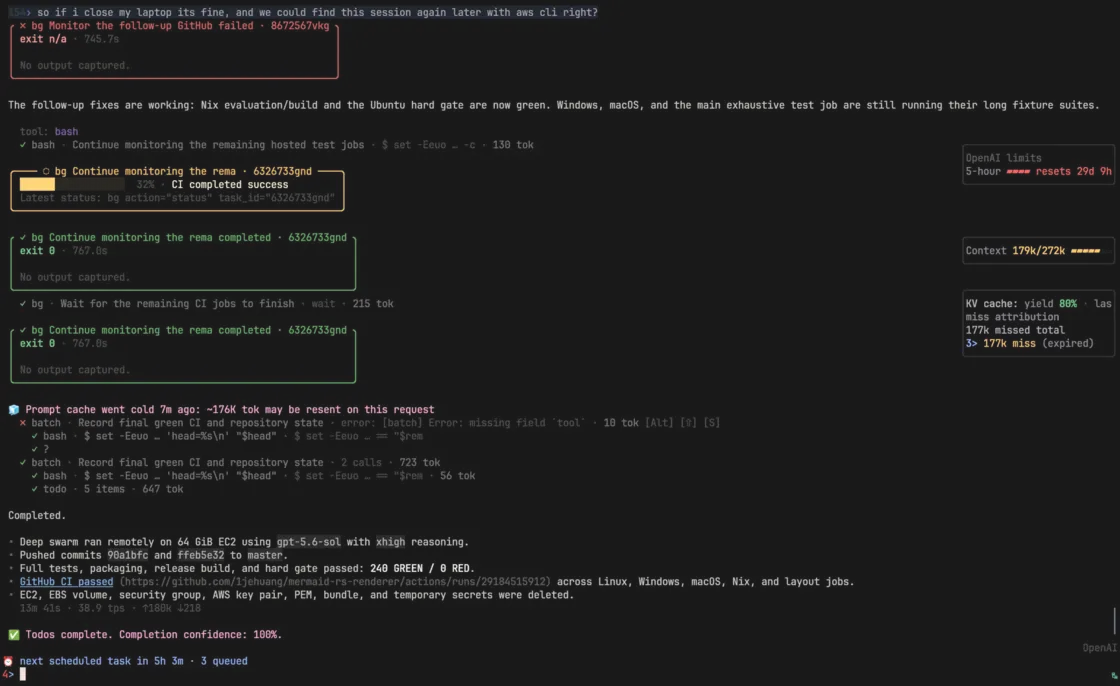The height and width of the screenshot is (686, 1120).
Task: Click the alarm clock scheduled task icon
Action: [9, 661]
